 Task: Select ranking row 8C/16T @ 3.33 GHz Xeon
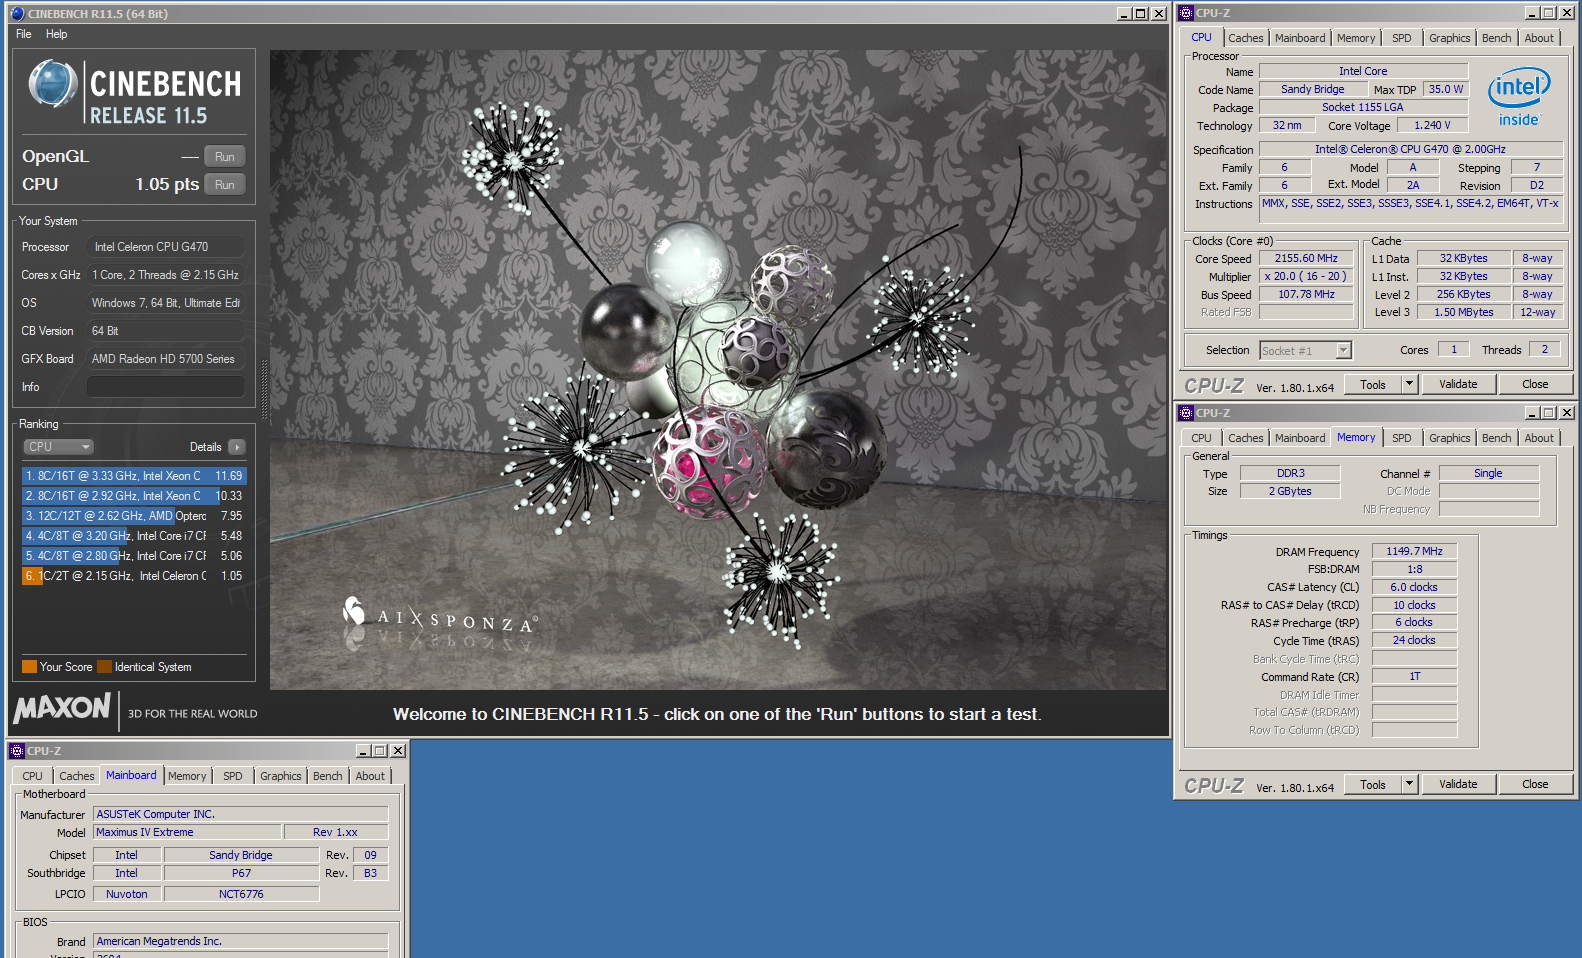click(134, 476)
